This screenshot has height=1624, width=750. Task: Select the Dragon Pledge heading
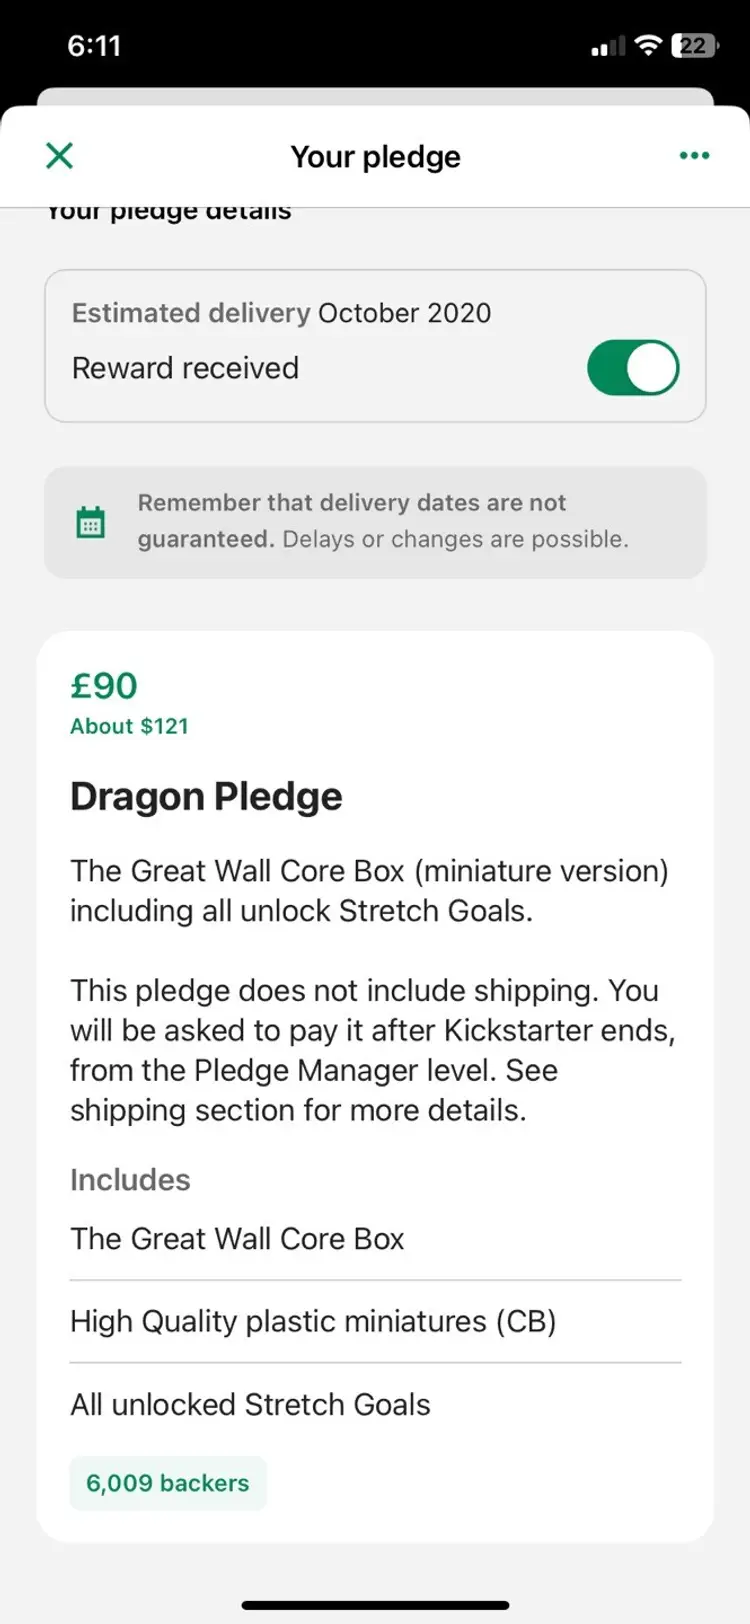[x=206, y=797]
